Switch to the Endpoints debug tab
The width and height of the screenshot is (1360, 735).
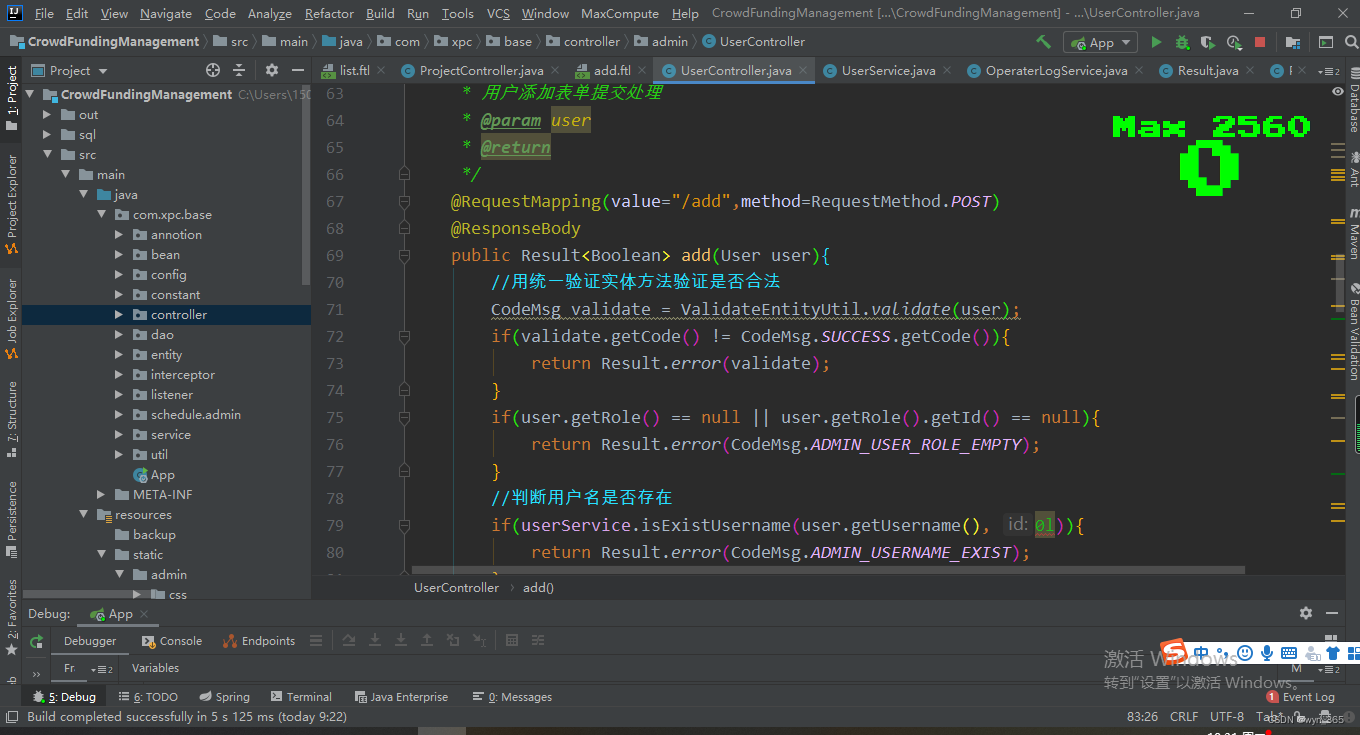click(259, 641)
